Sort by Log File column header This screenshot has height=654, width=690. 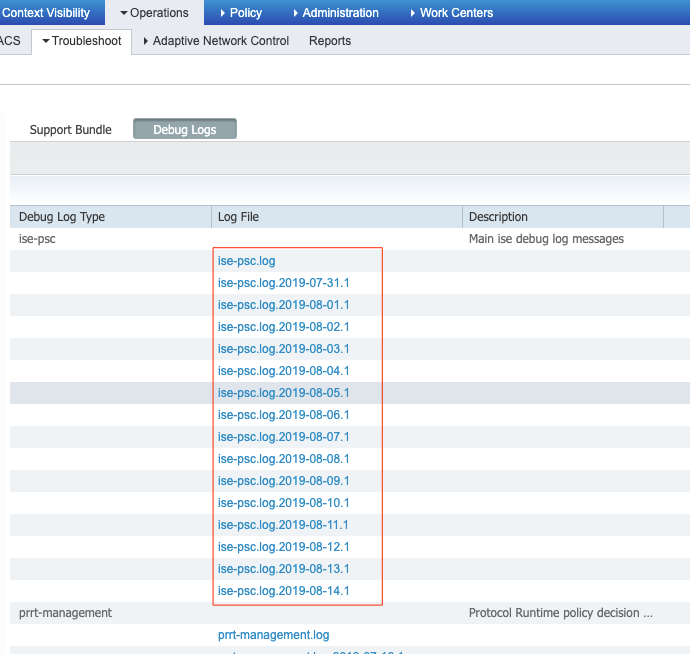[337, 217]
